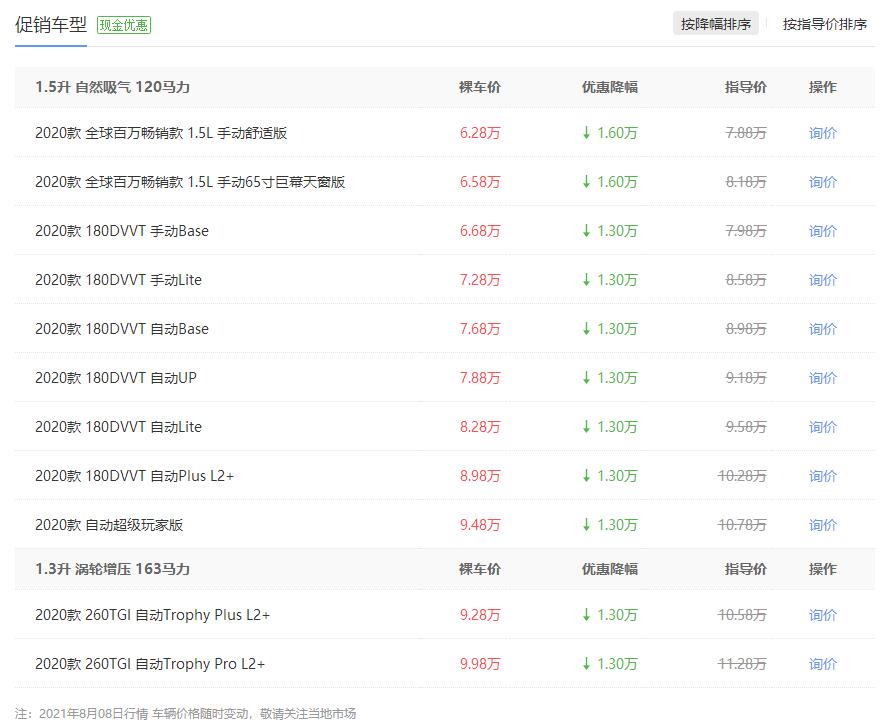The image size is (888, 726).
Task: Select model 2020款 180DVVT 自动UP
Action: pos(116,378)
